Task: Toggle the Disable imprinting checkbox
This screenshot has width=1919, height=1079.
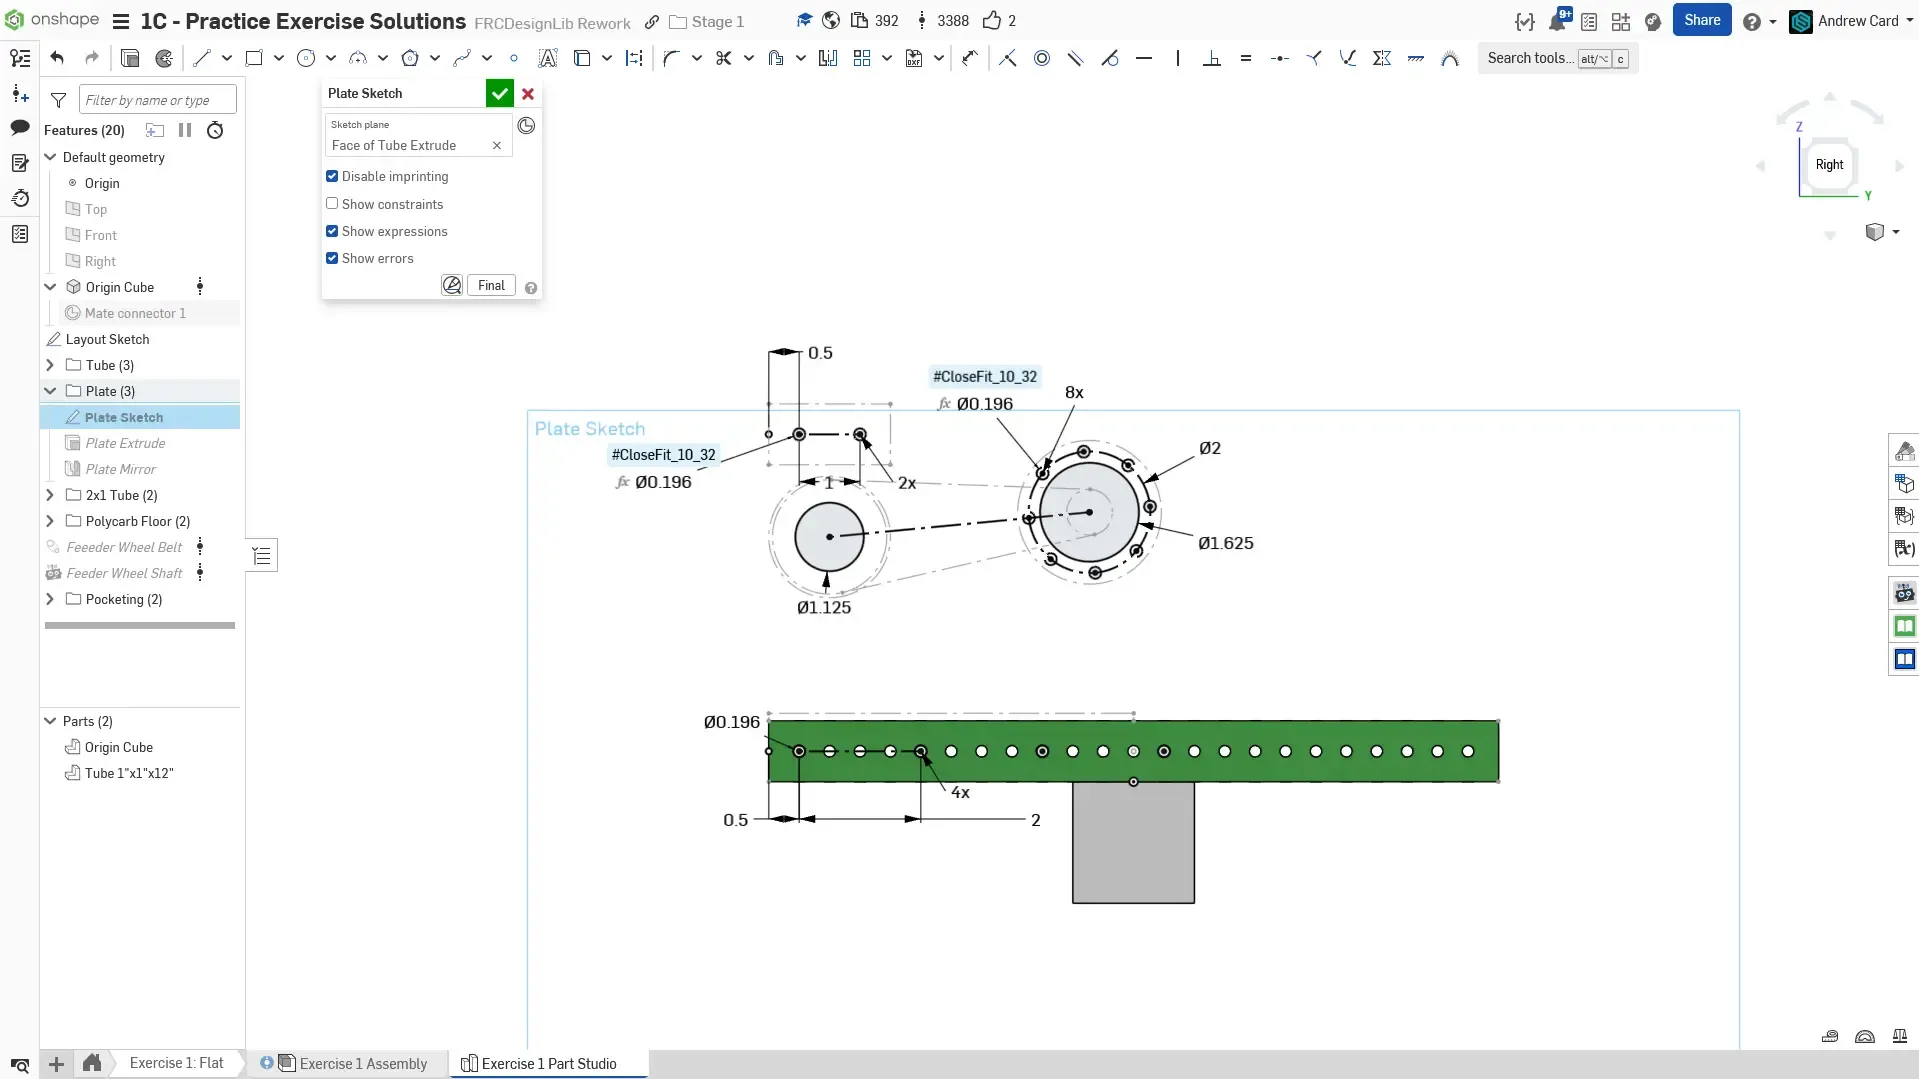Action: pyautogui.click(x=332, y=176)
